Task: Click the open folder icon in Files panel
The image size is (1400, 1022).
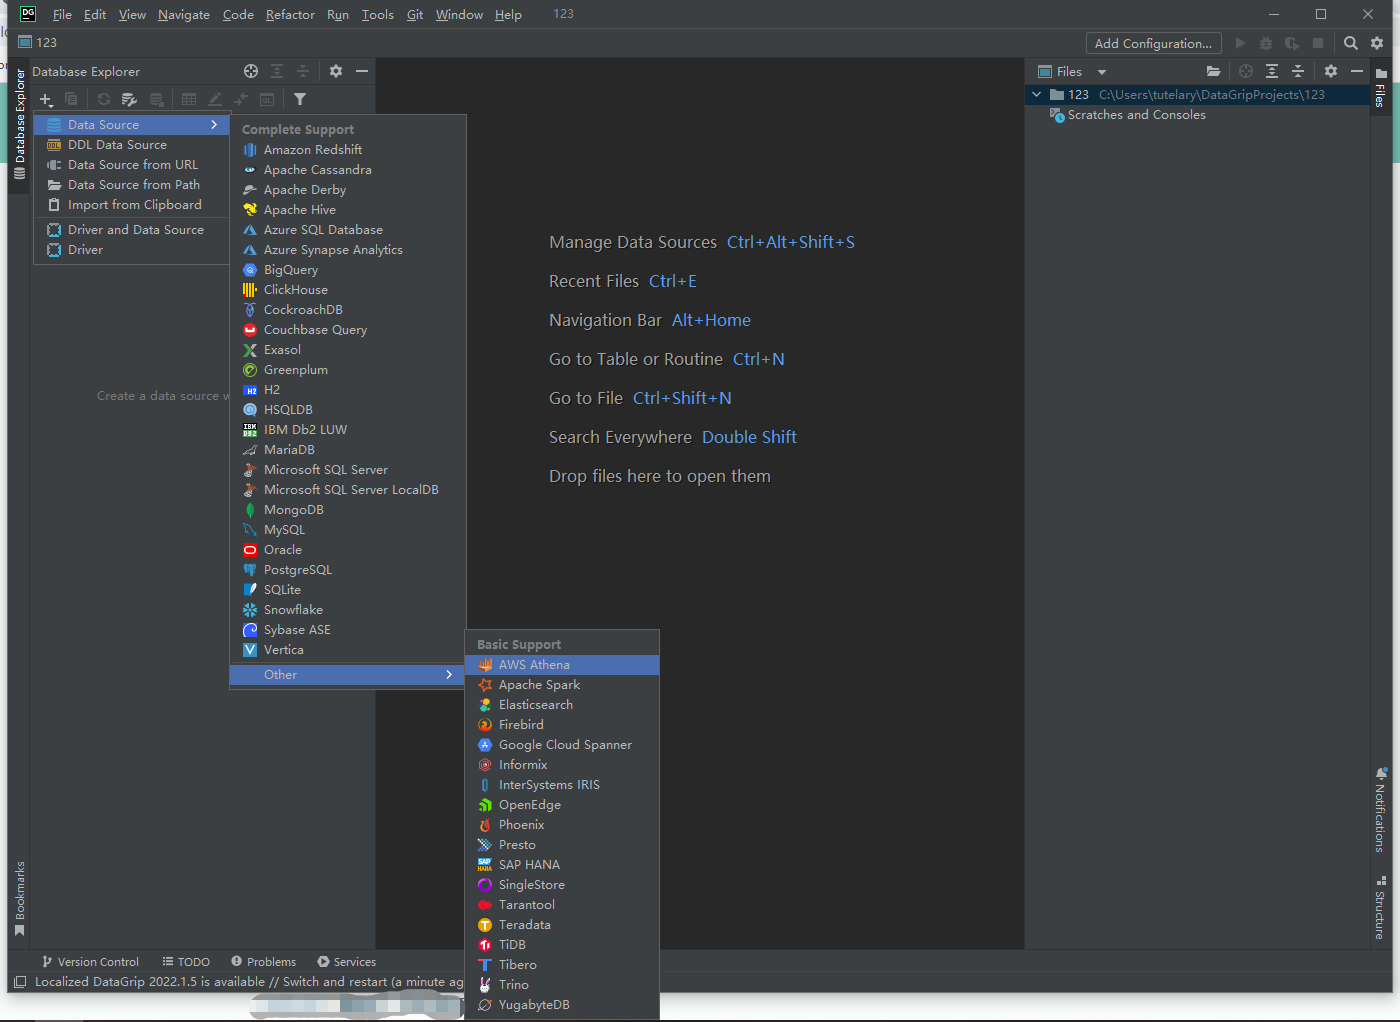Action: (1213, 71)
